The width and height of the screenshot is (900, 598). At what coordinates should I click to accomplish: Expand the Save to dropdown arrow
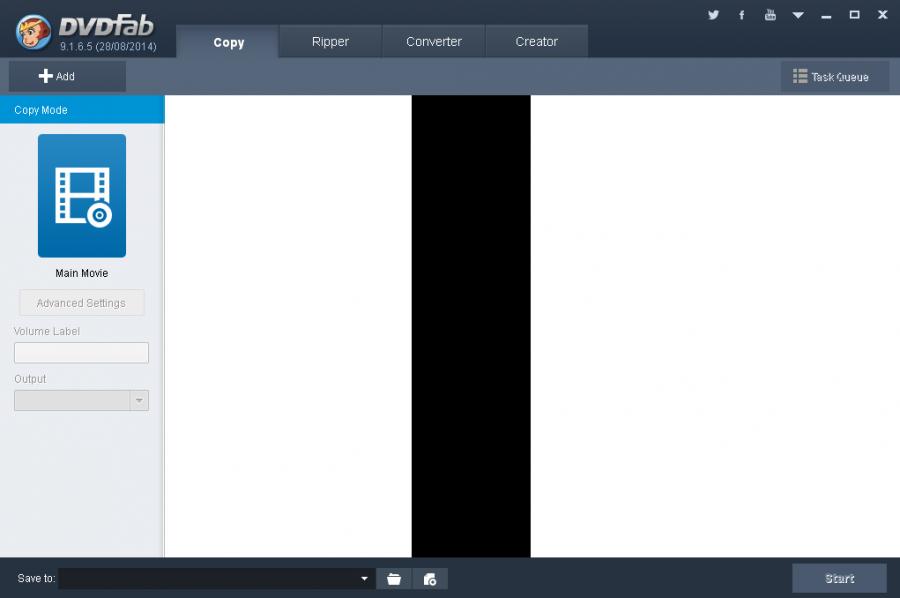click(364, 578)
